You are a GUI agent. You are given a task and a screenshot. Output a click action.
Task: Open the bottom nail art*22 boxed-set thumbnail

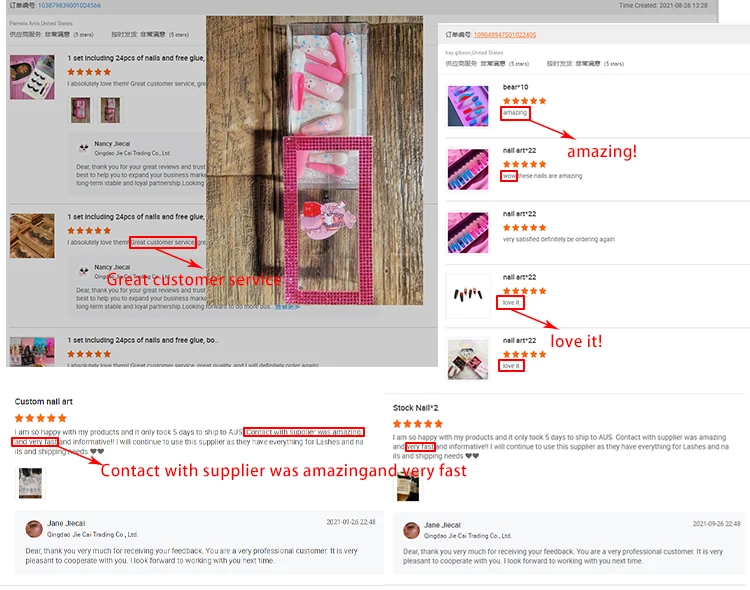pos(468,359)
